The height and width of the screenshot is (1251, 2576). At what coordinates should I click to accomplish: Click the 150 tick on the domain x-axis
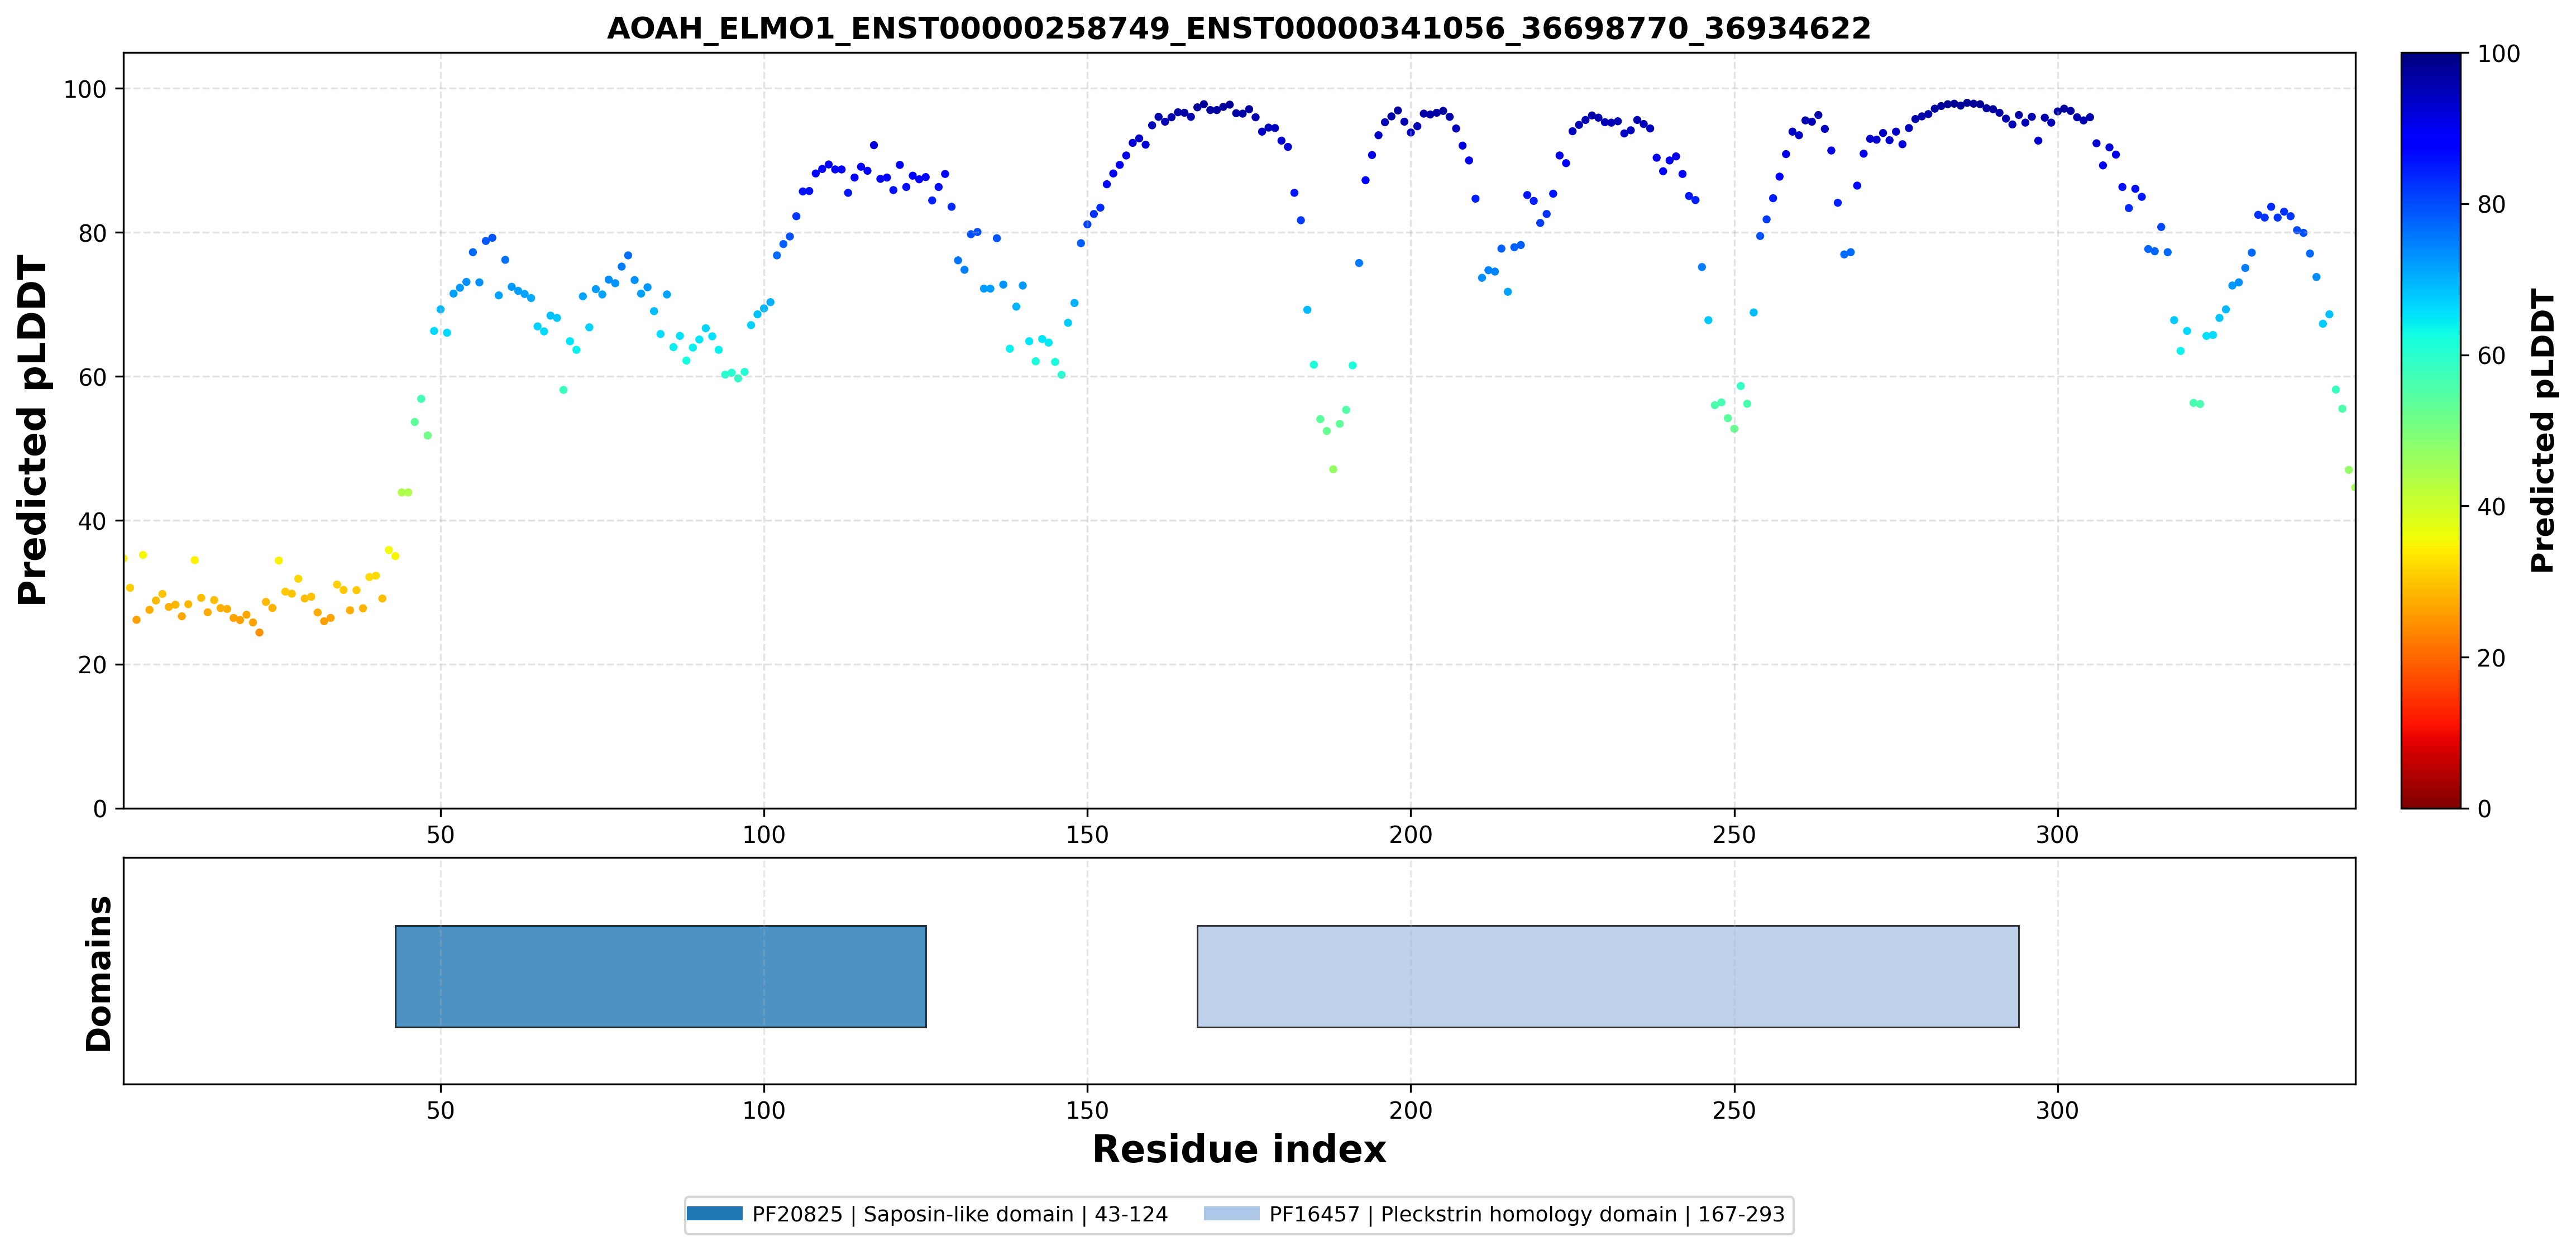coord(1087,1110)
